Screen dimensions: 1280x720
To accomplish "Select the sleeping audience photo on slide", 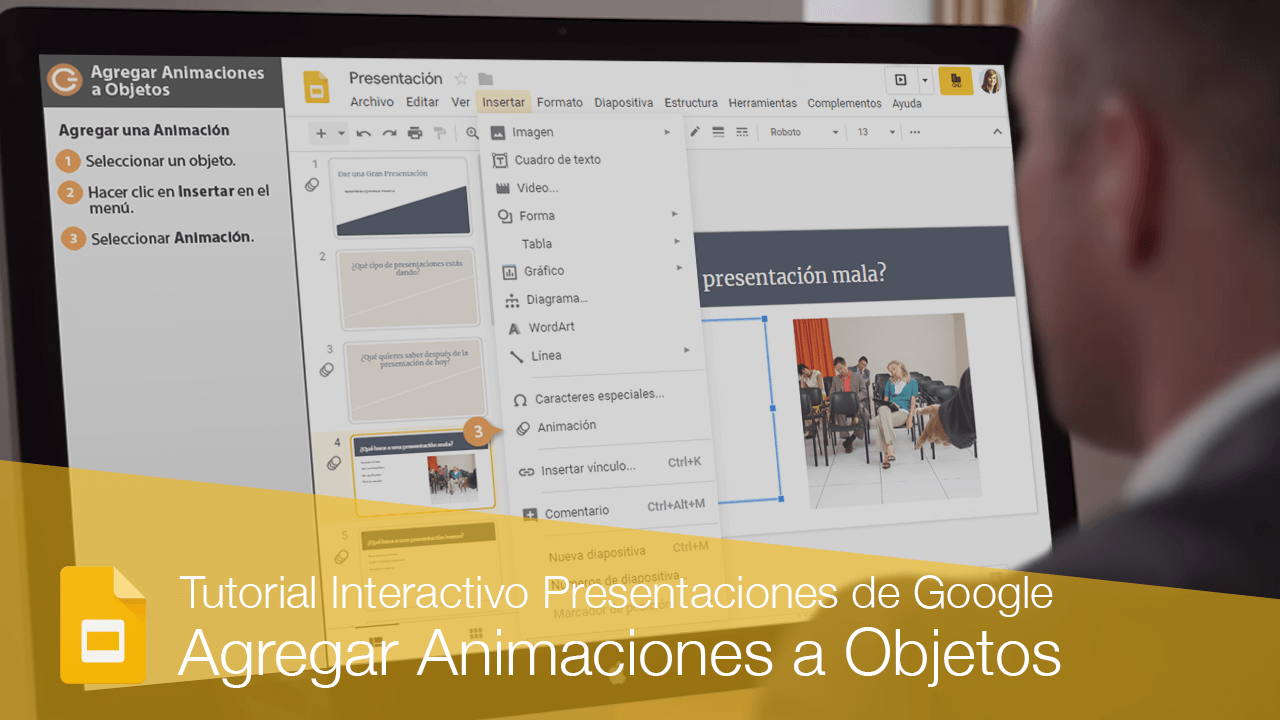I will tap(885, 409).
